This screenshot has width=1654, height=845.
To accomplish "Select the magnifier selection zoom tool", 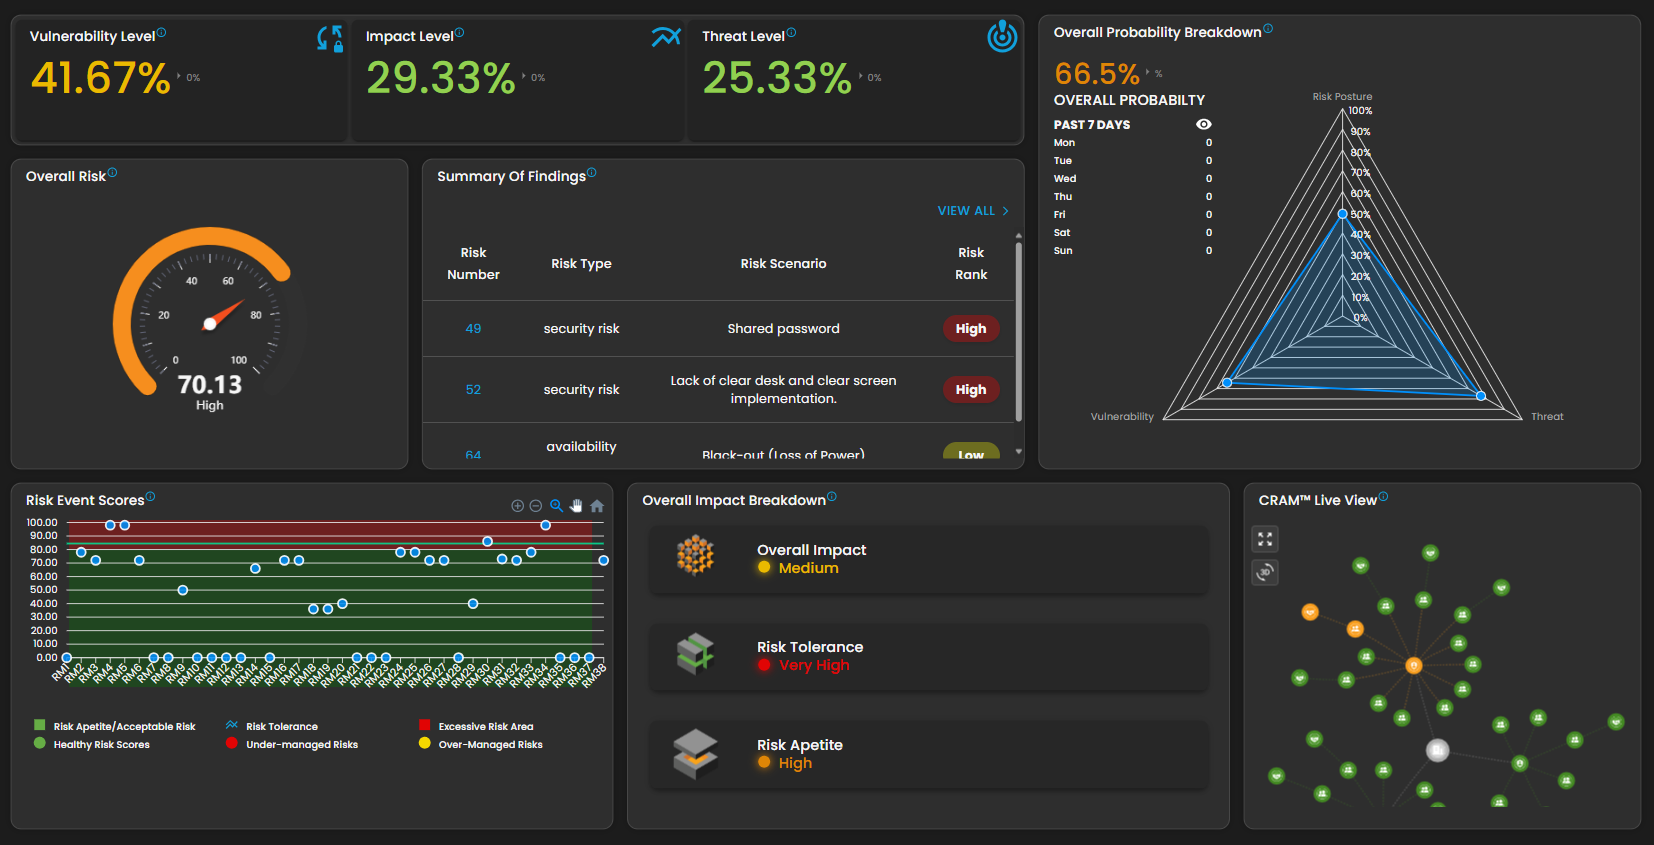I will (556, 506).
